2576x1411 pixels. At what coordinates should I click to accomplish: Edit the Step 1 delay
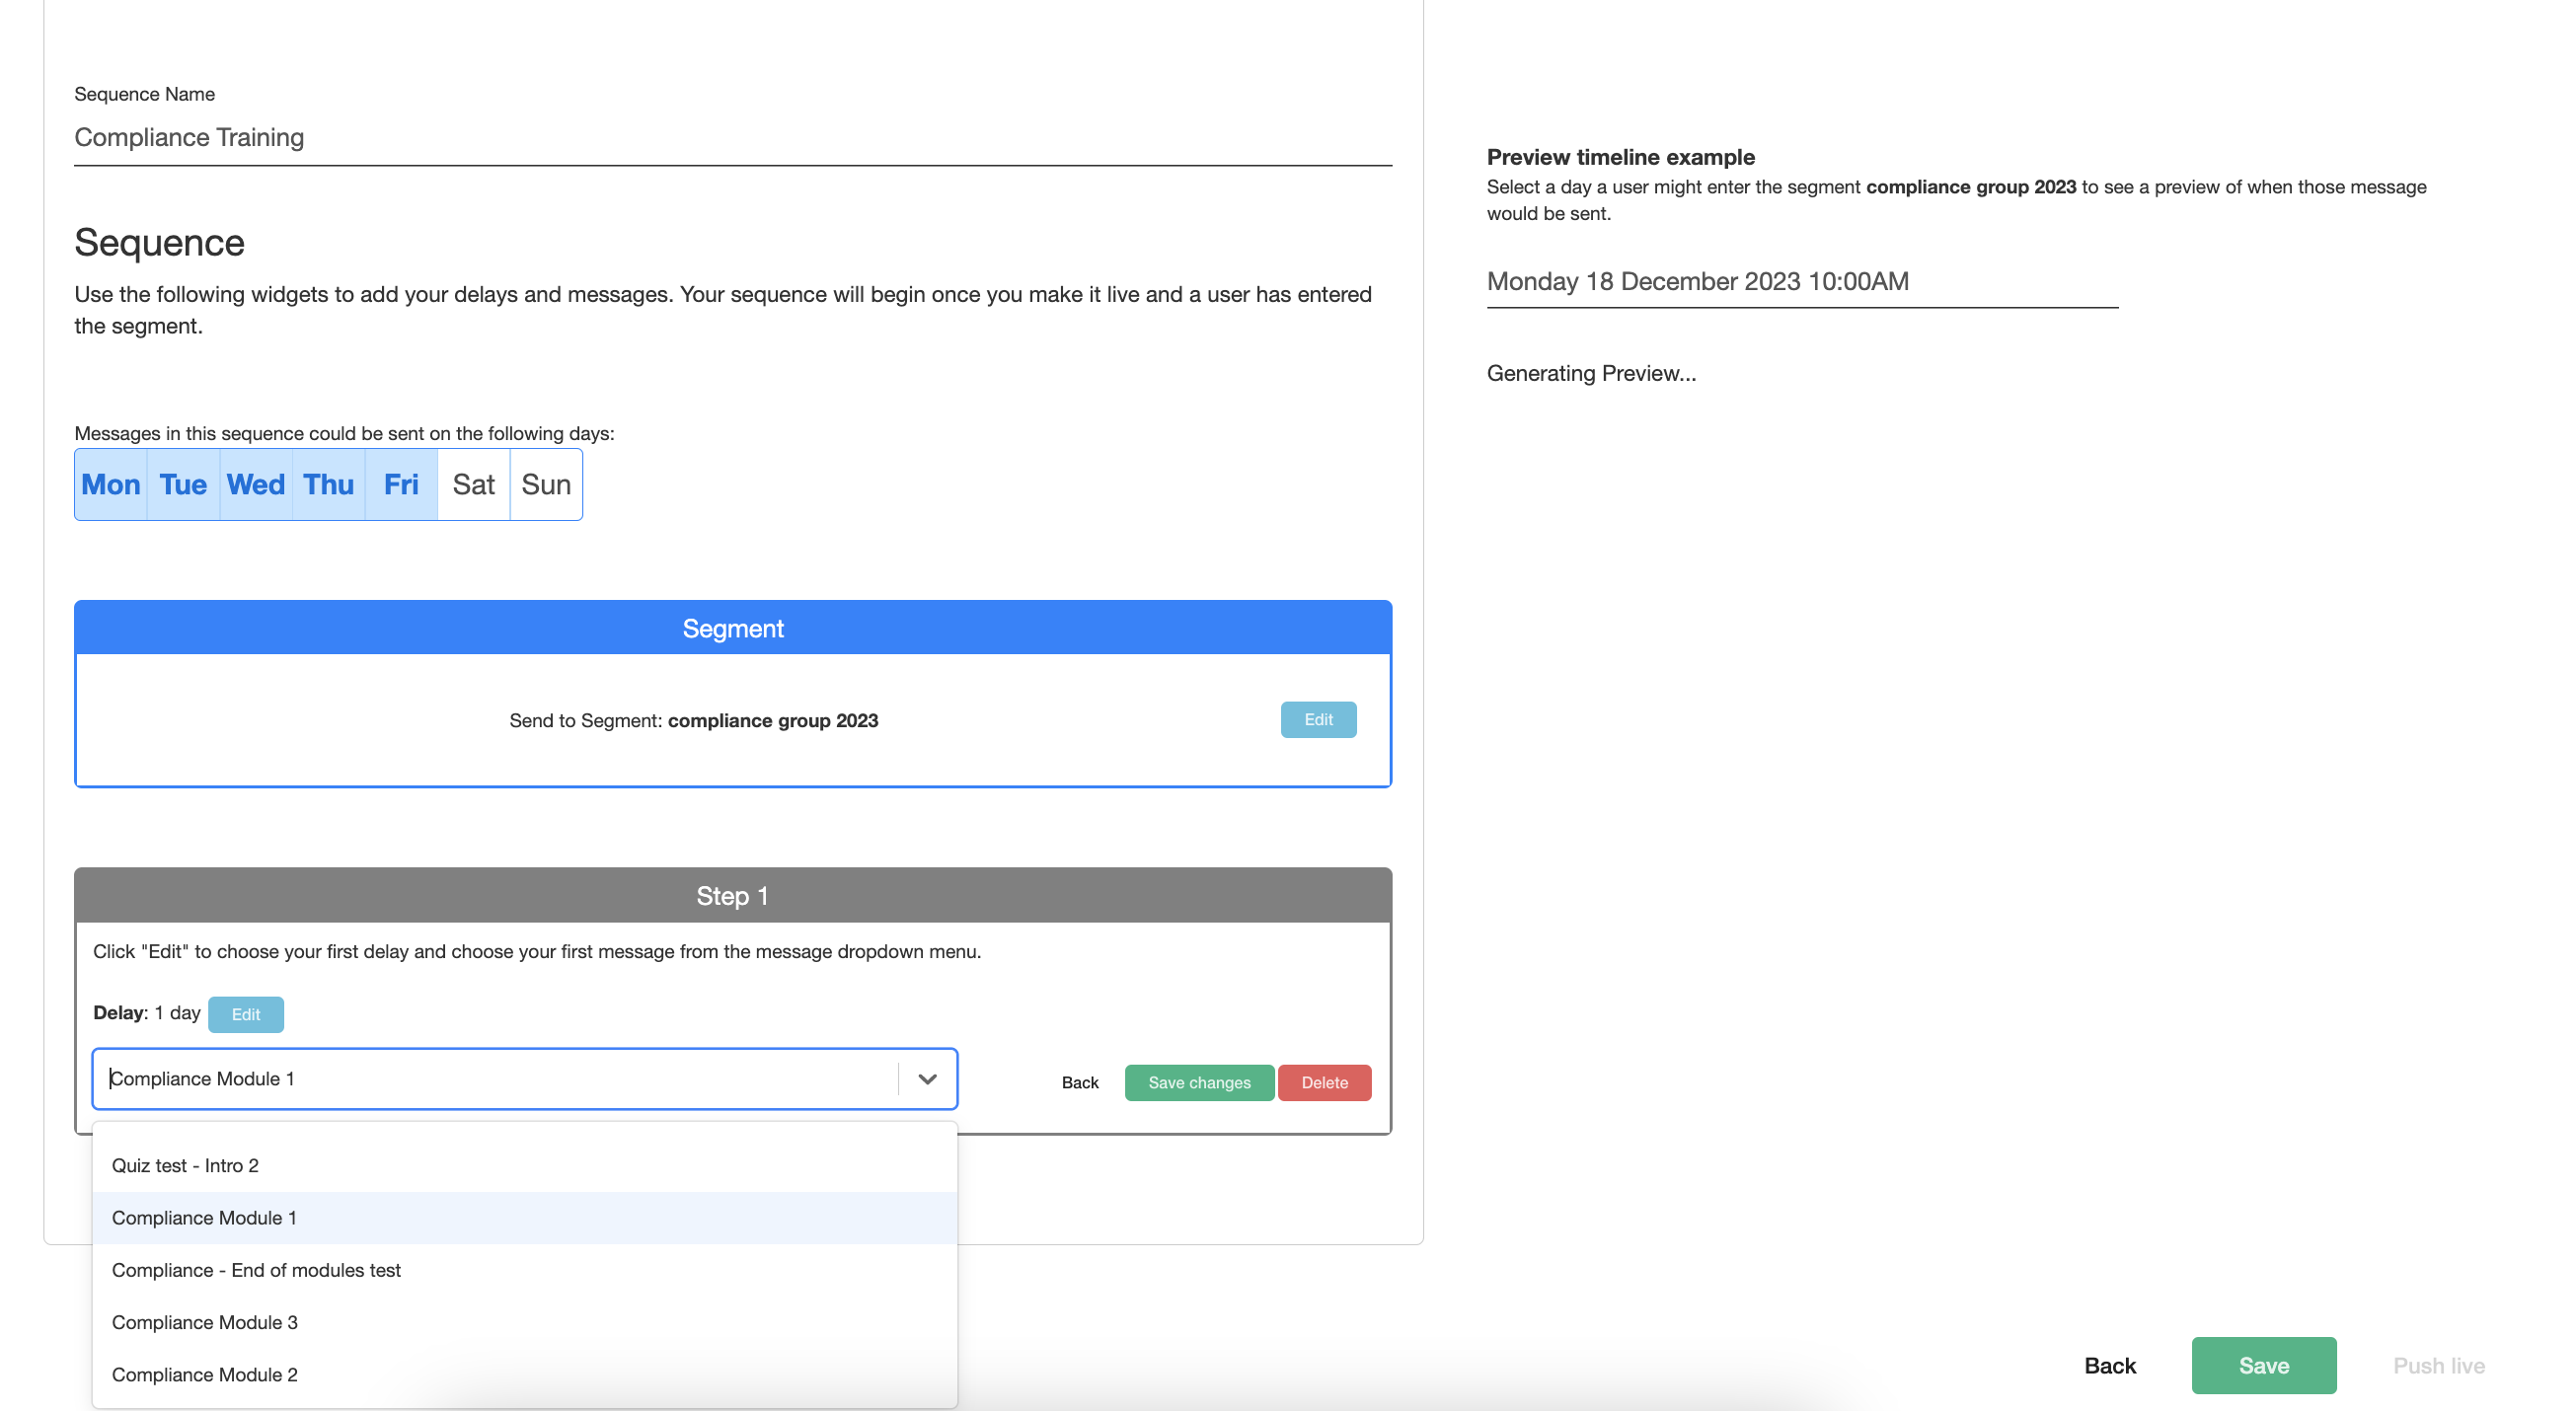point(245,1014)
